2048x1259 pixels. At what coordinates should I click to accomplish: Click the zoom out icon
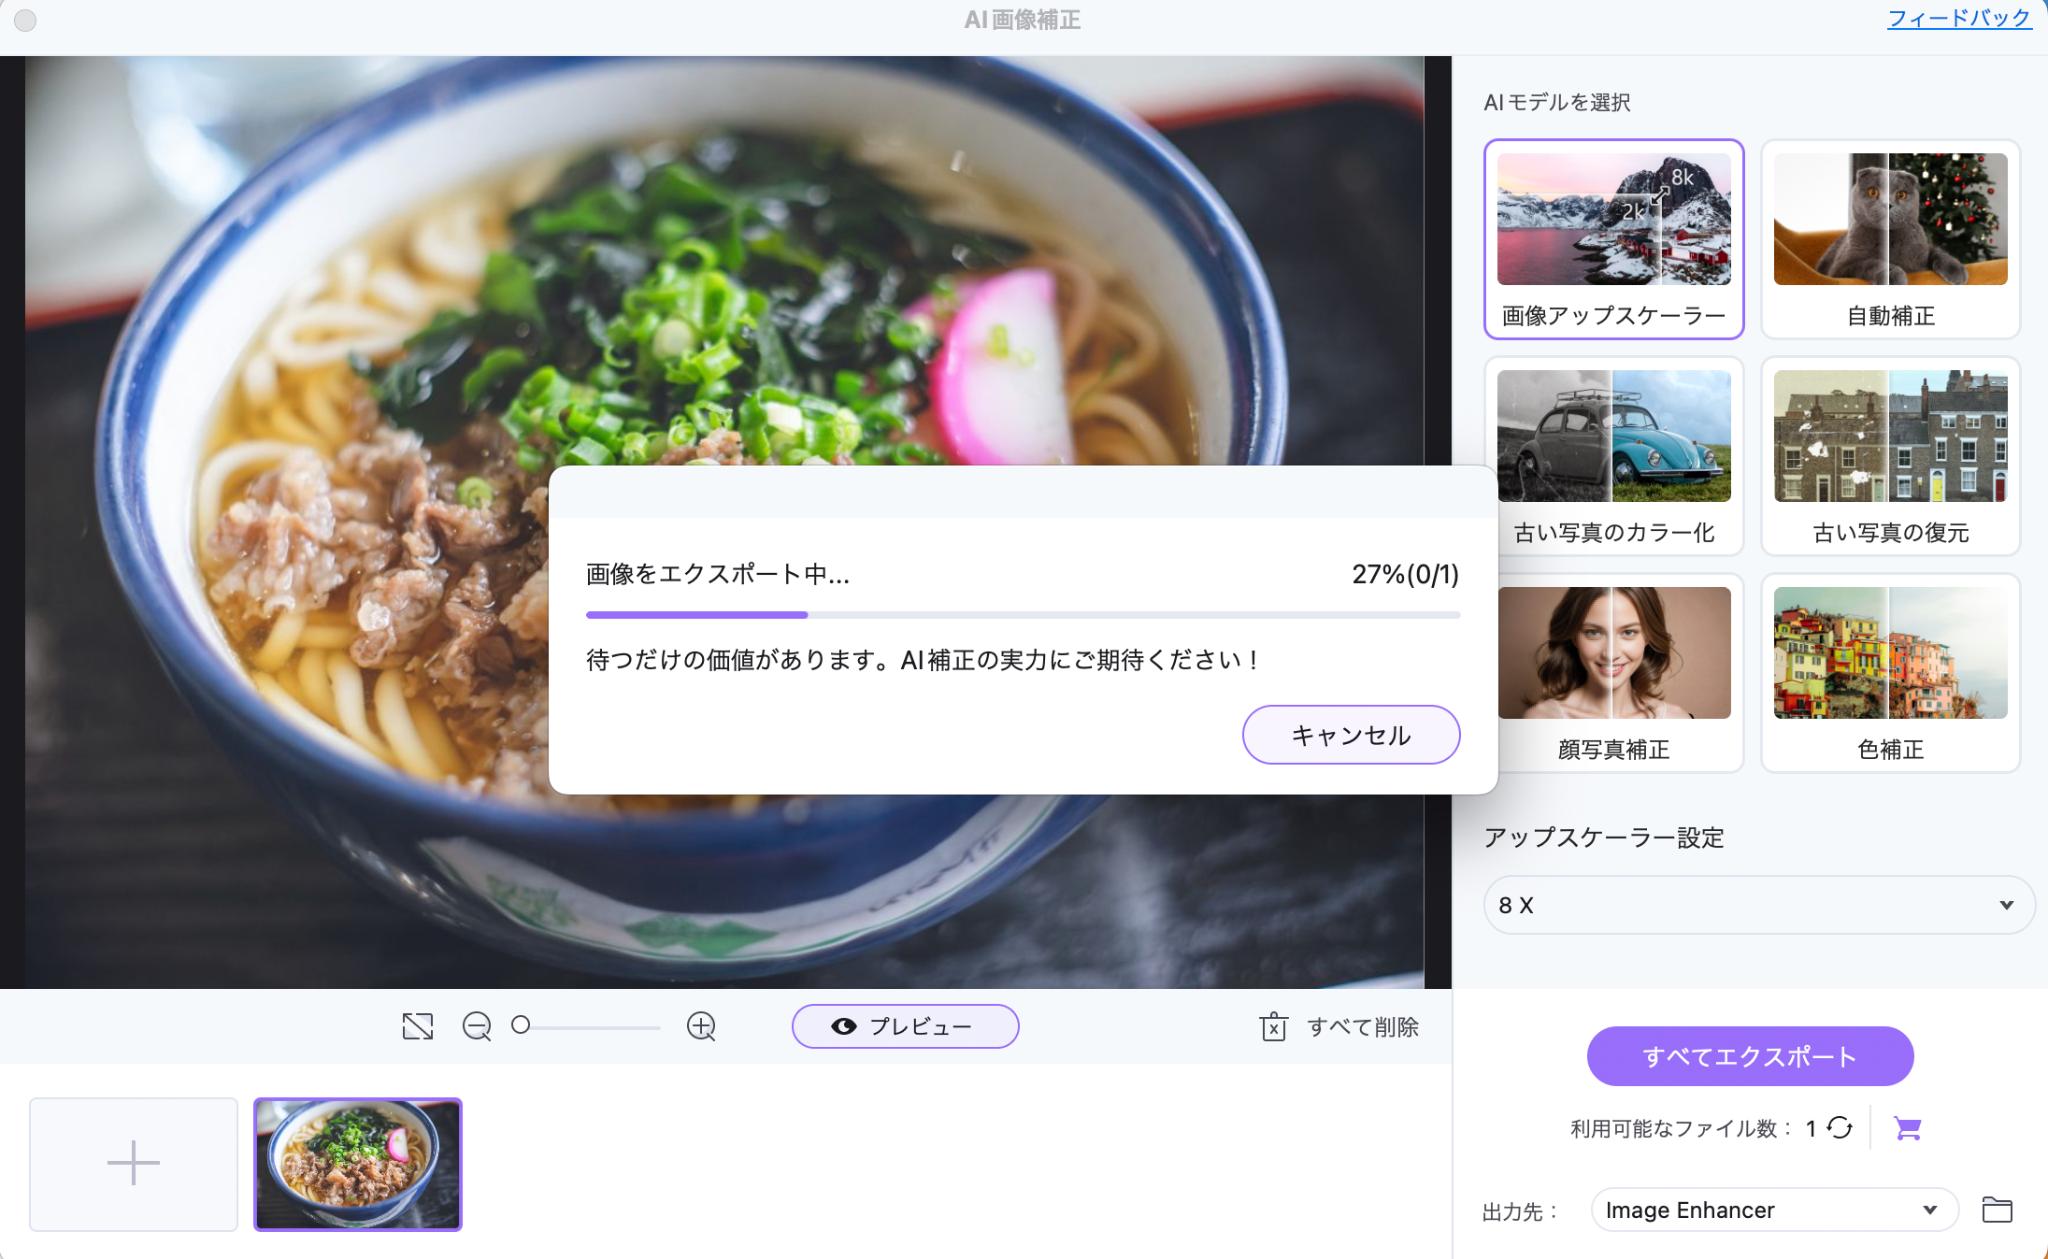point(478,1025)
